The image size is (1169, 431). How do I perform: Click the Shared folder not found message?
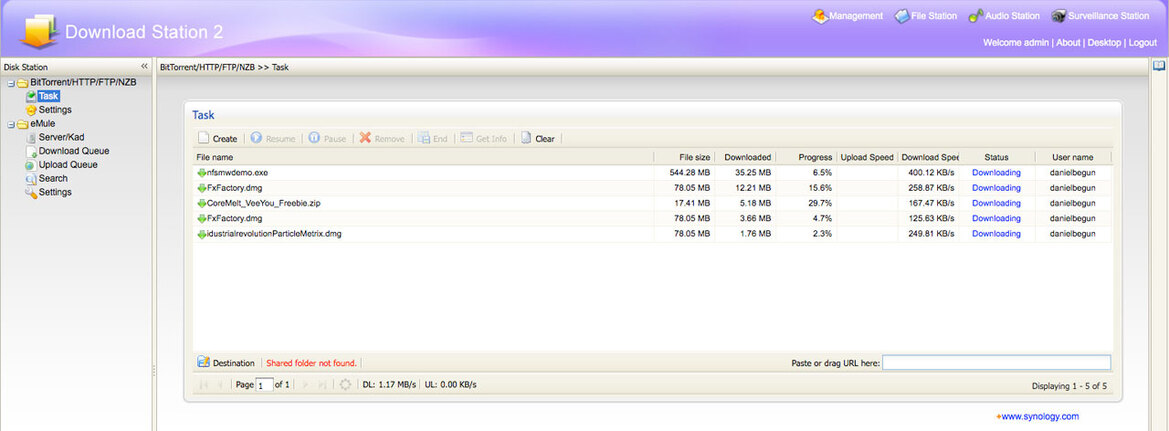click(312, 363)
